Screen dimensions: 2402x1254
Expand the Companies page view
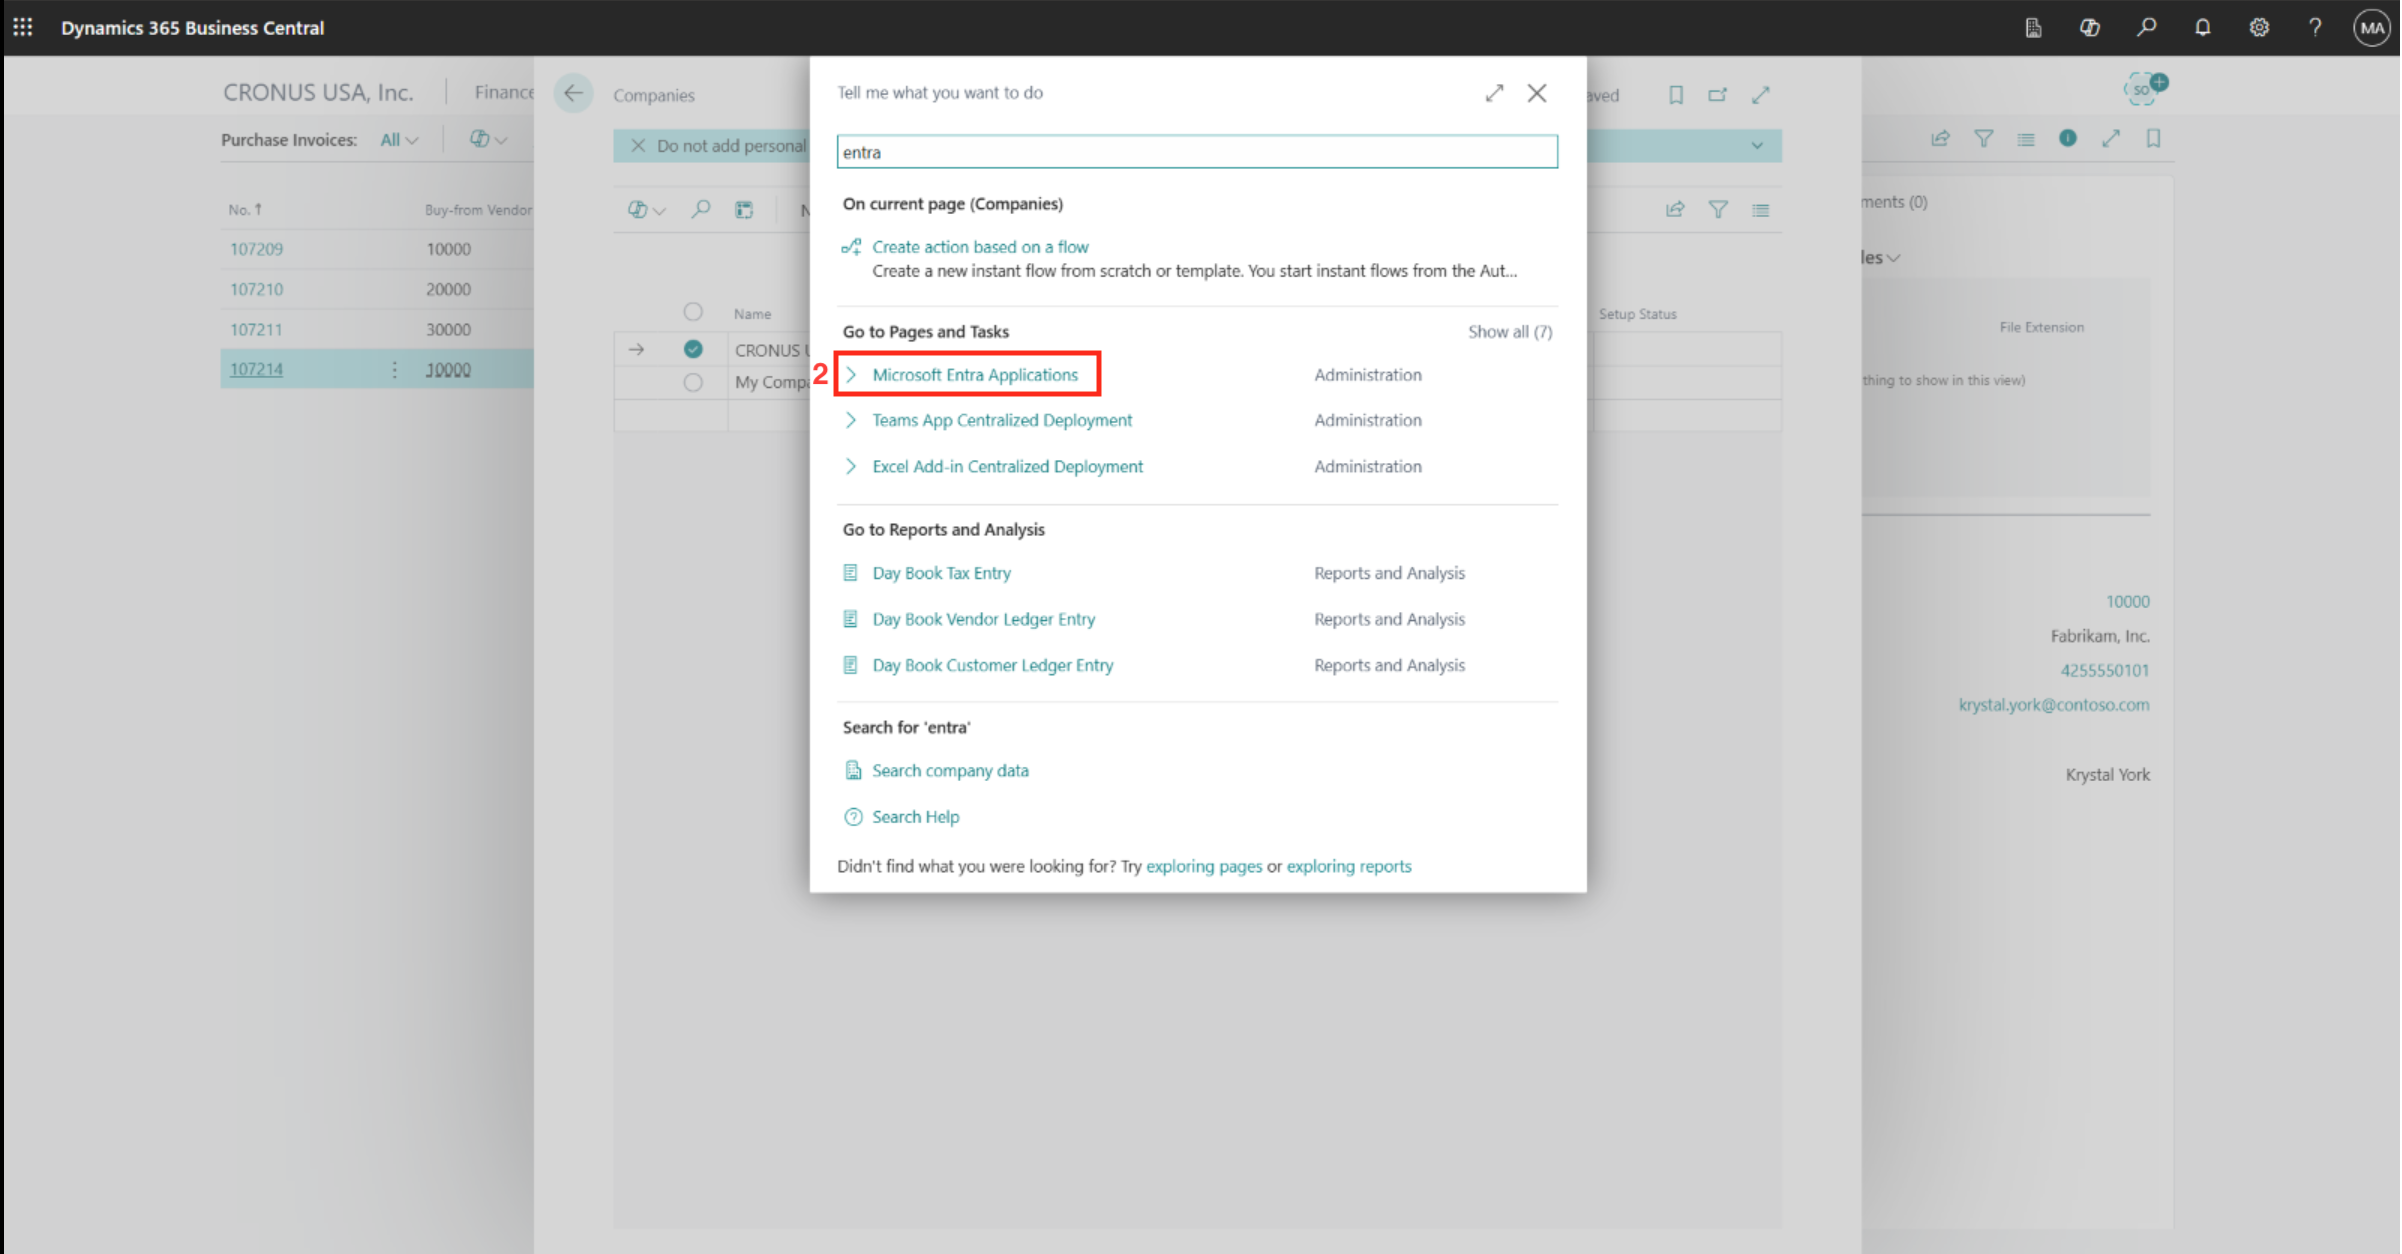(x=1761, y=95)
